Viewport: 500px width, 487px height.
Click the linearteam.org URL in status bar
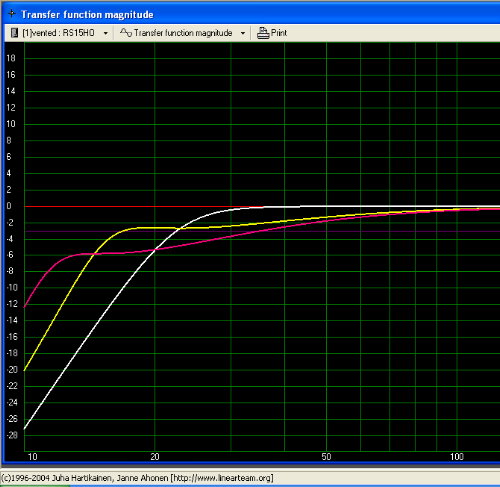tap(223, 478)
